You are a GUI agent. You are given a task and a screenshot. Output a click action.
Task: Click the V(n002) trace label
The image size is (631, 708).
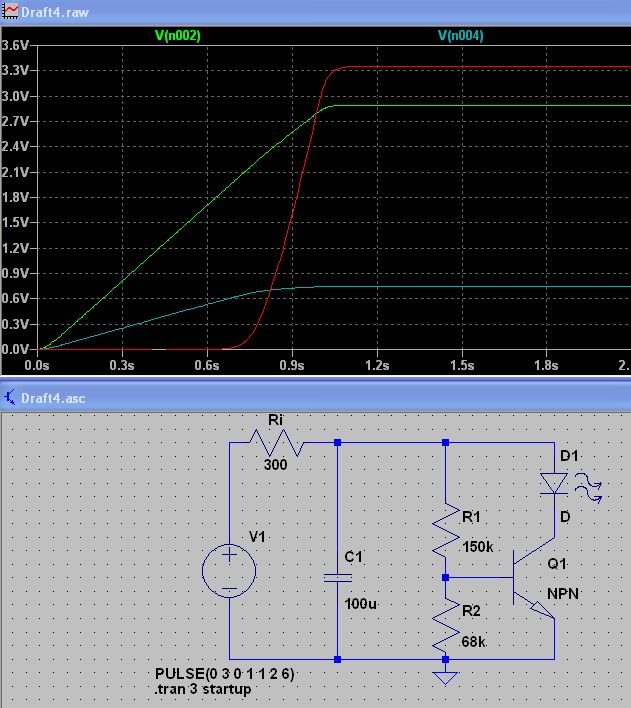178,35
